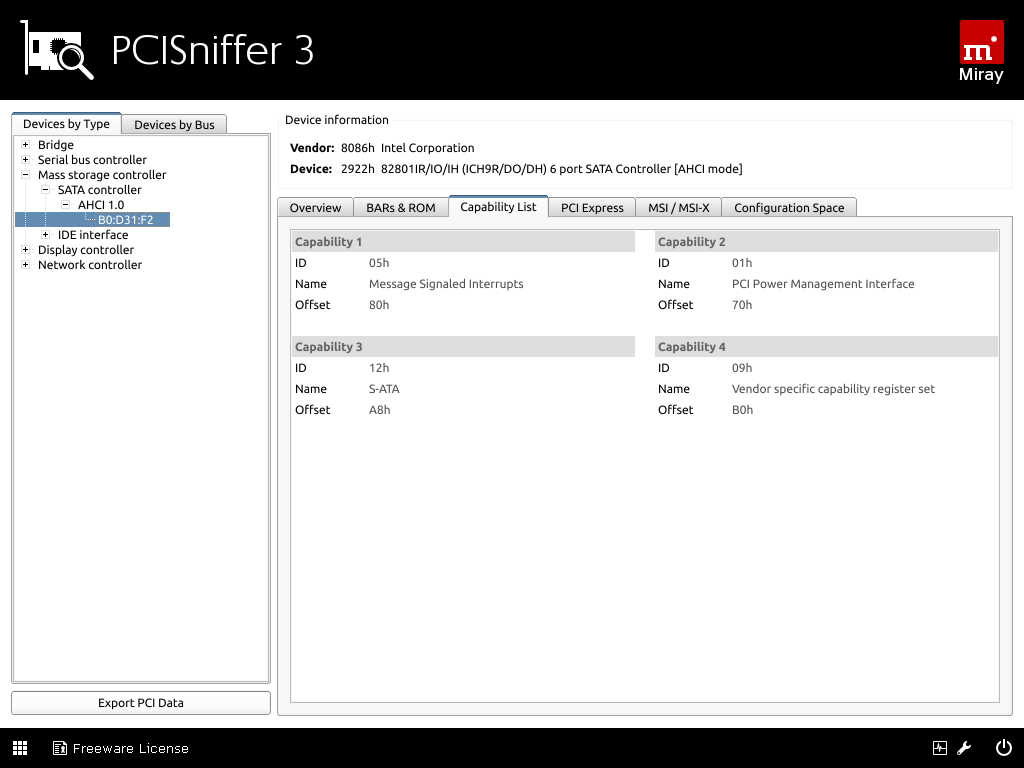Click the Message Signaled Interrupts name value

(x=446, y=284)
